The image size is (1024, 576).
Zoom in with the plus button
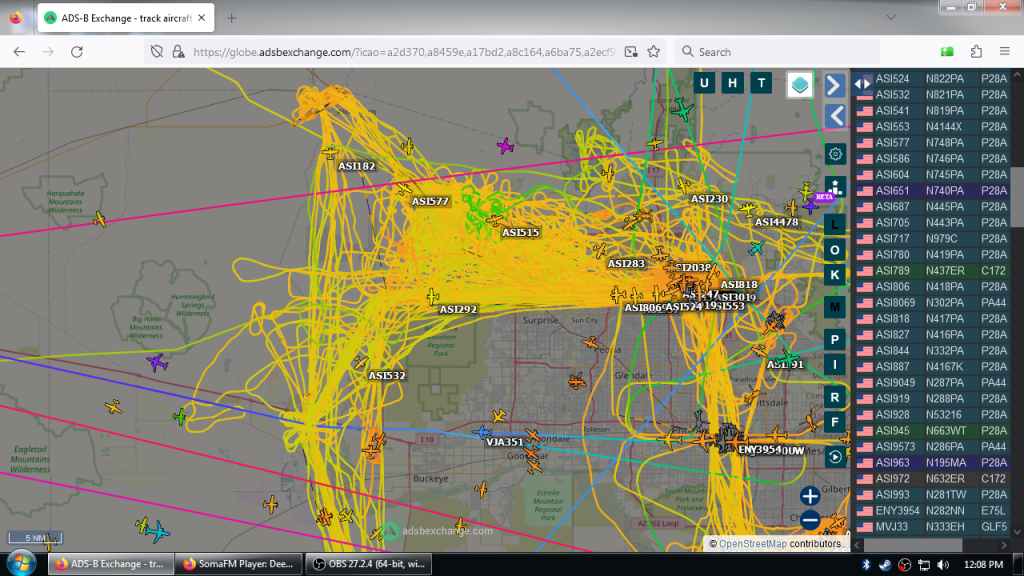810,496
